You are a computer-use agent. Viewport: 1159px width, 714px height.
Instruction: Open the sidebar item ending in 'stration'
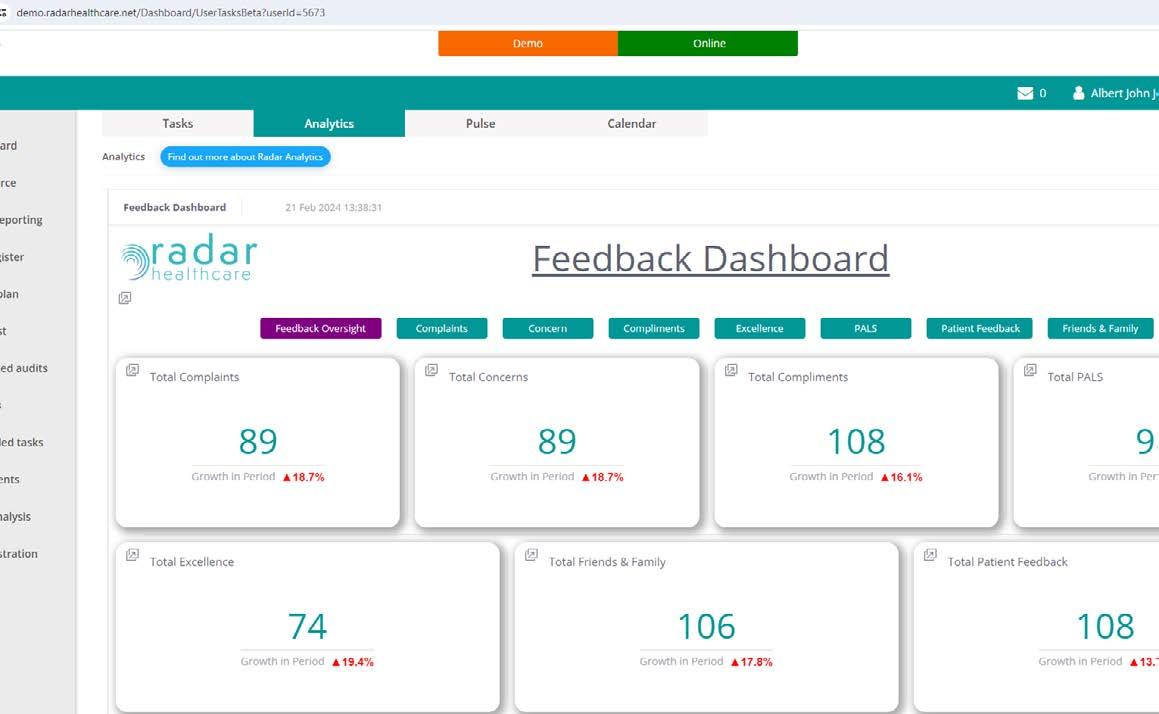(19, 554)
